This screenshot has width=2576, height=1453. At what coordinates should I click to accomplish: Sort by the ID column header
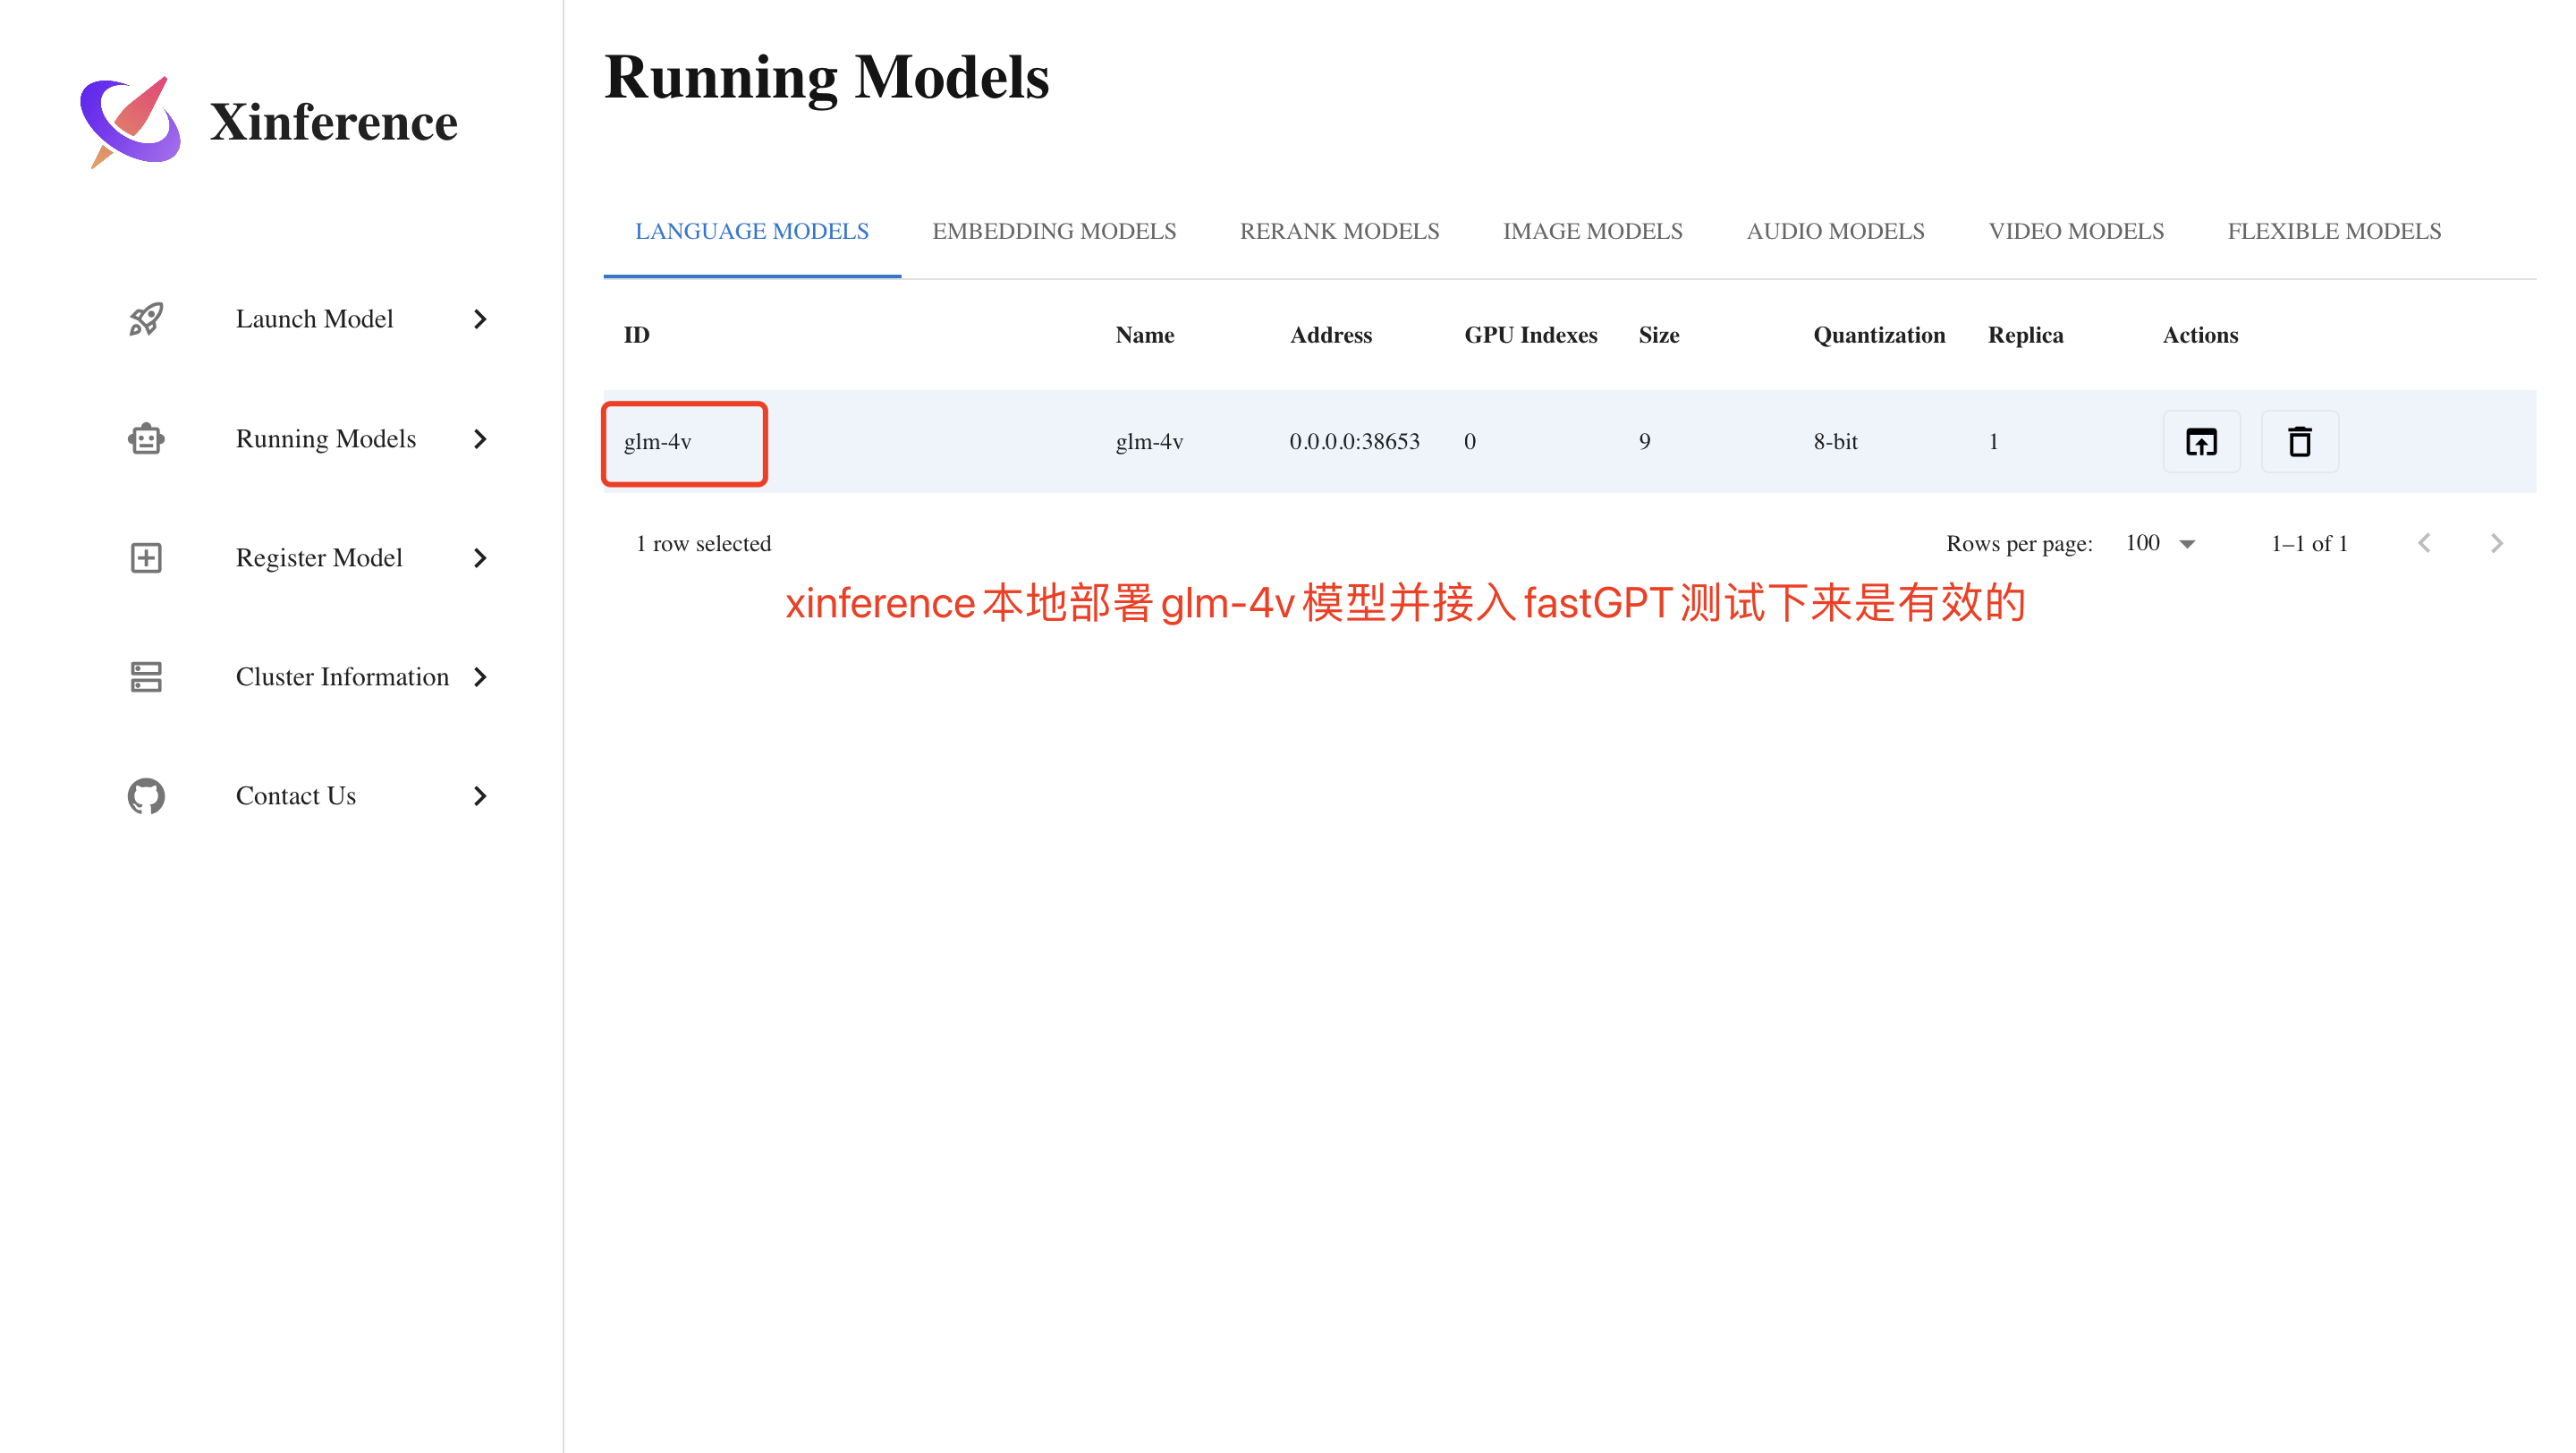[637, 335]
